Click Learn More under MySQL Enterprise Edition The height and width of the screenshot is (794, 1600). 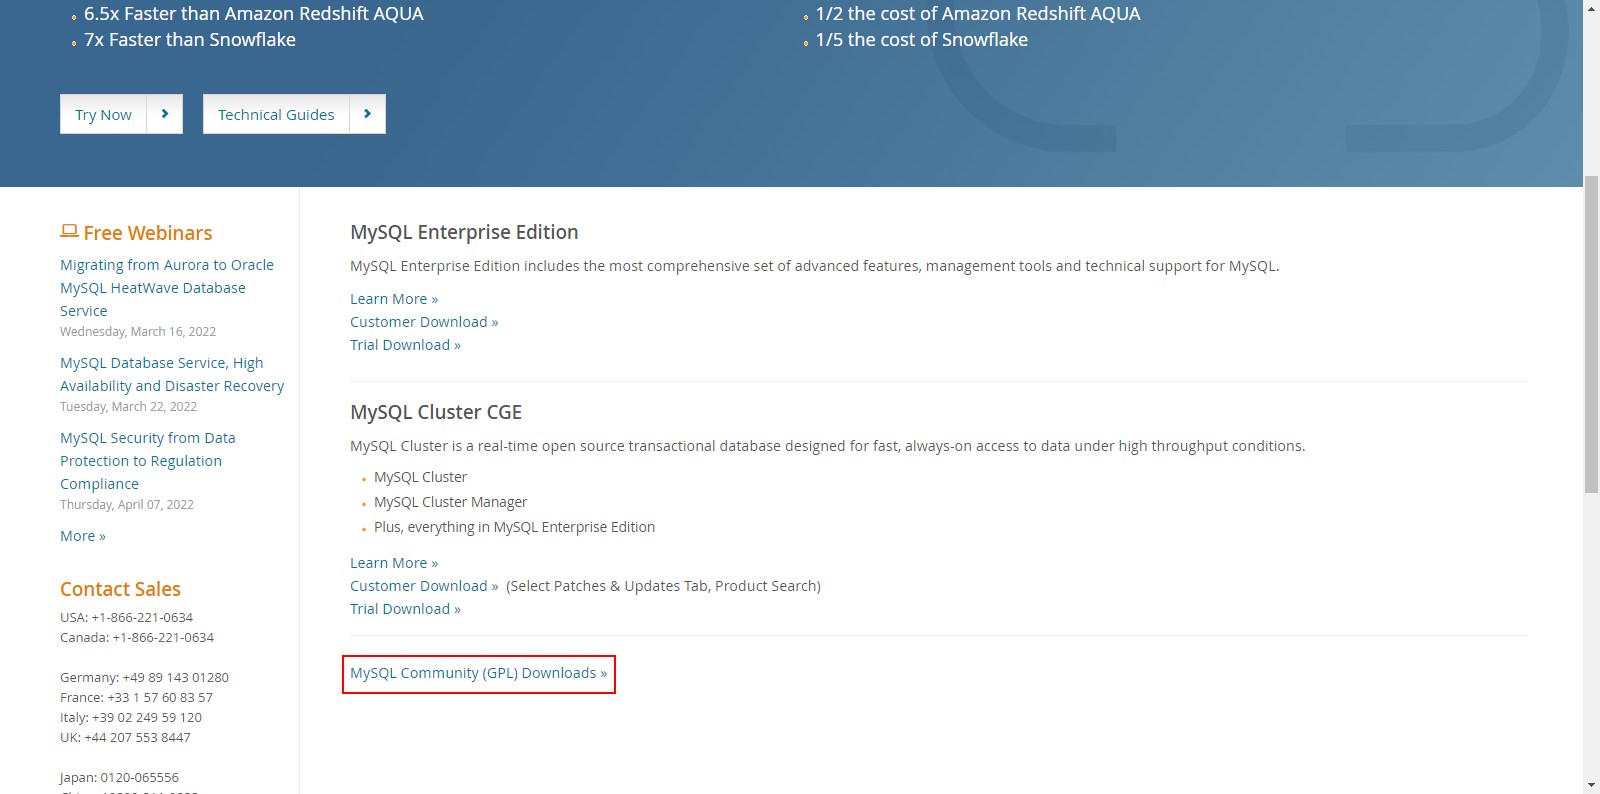394,299
